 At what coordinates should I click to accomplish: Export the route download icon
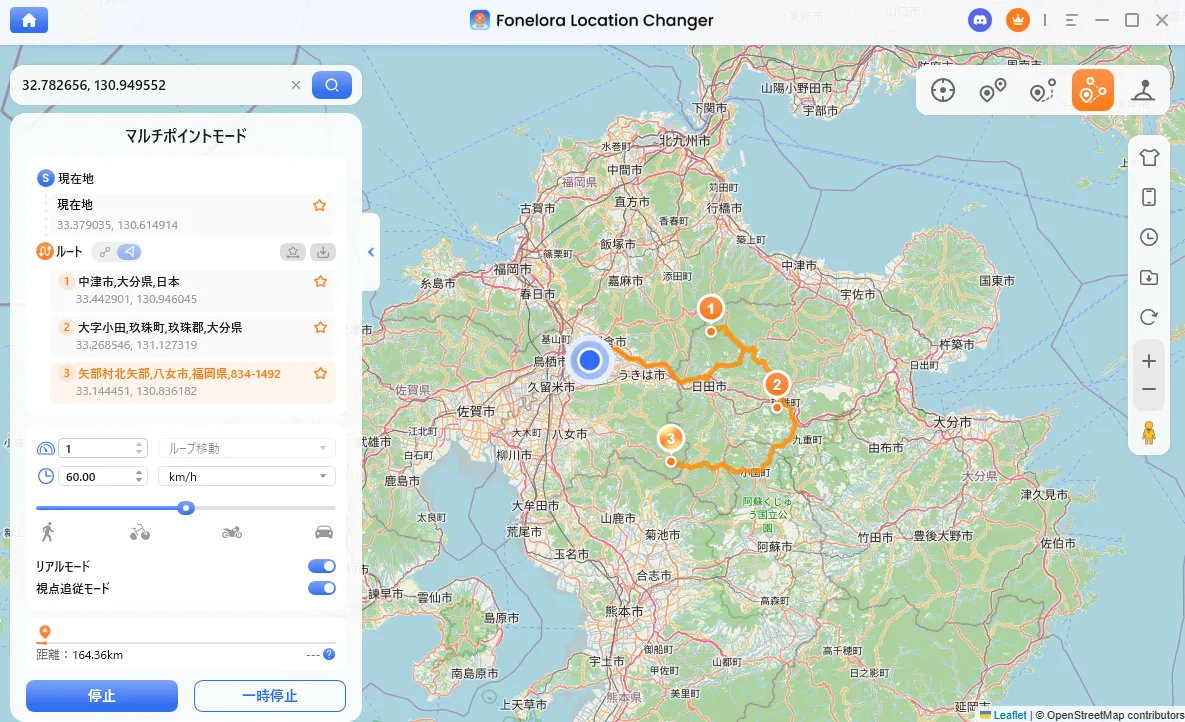323,253
